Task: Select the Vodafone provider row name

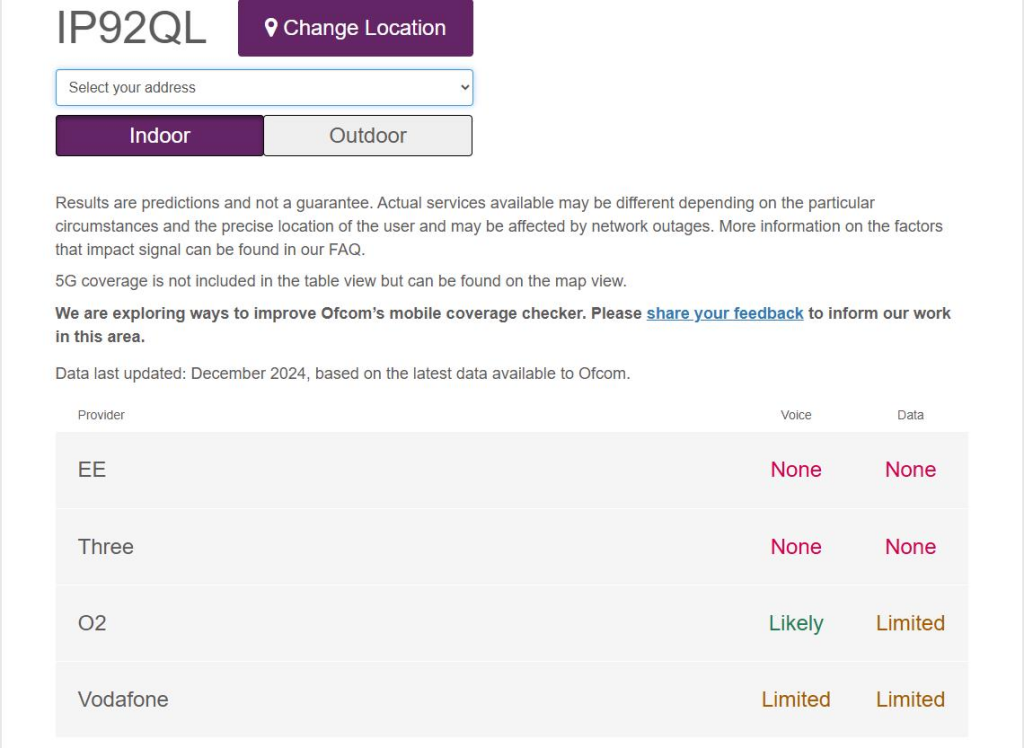Action: point(123,700)
